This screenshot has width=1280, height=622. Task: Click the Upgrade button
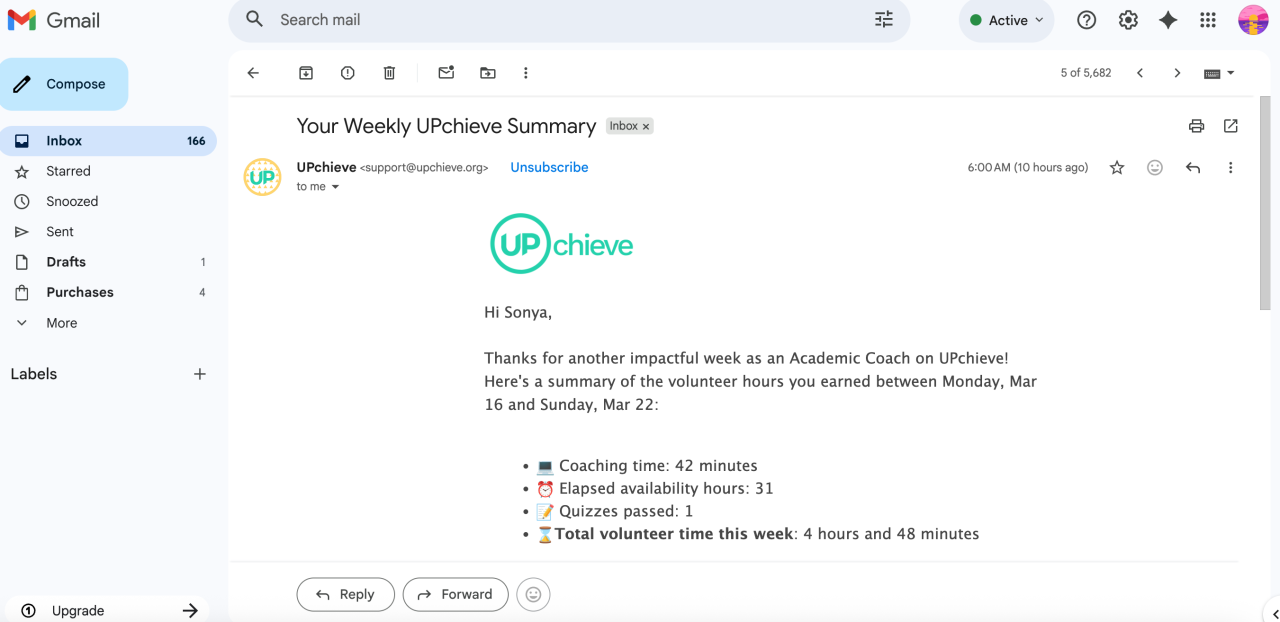[x=108, y=610]
